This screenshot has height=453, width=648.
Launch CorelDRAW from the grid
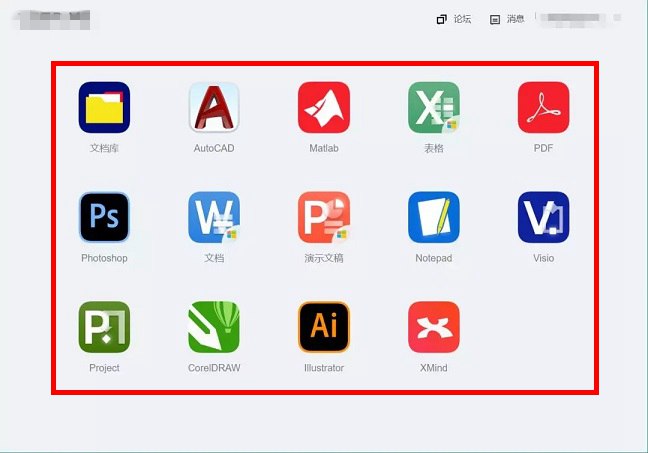(x=214, y=327)
